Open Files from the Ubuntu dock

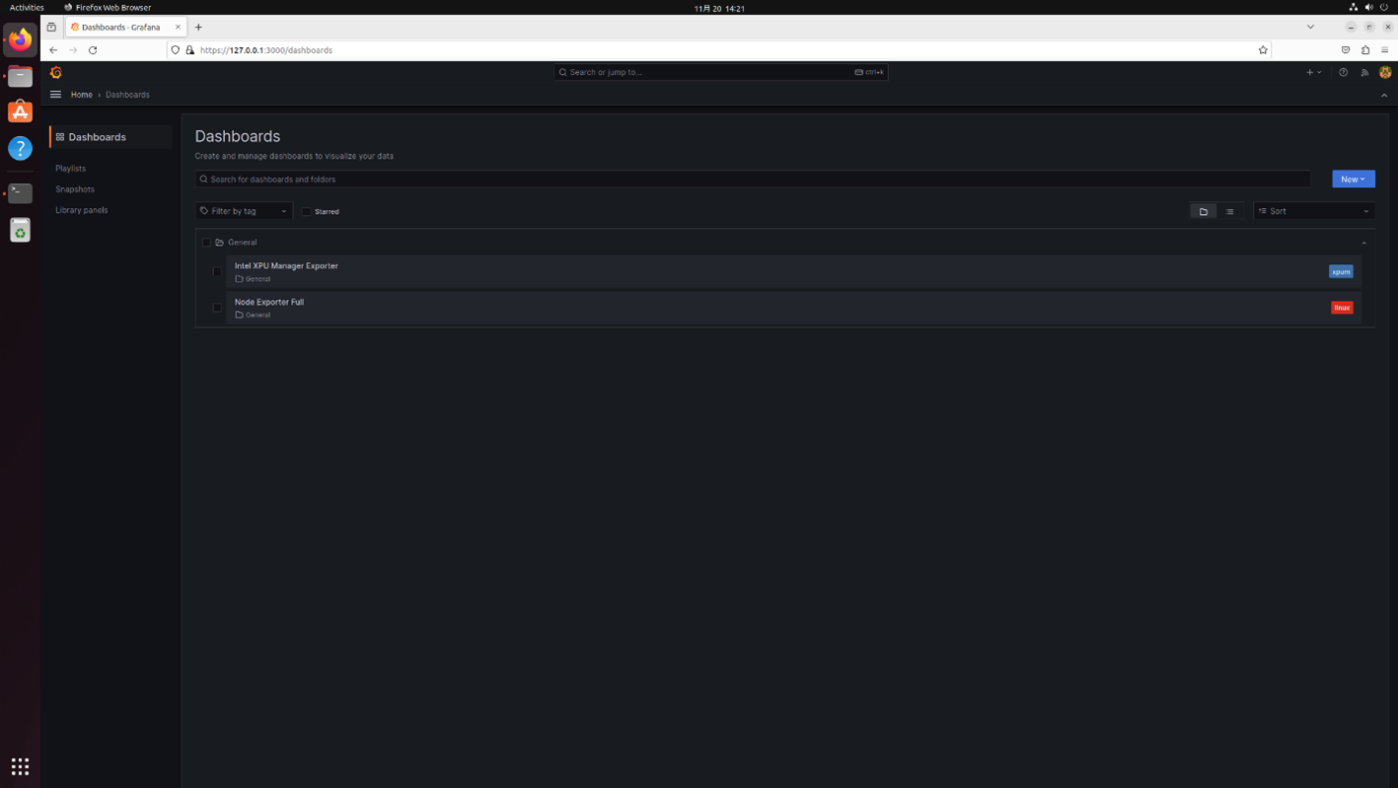pyautogui.click(x=20, y=77)
